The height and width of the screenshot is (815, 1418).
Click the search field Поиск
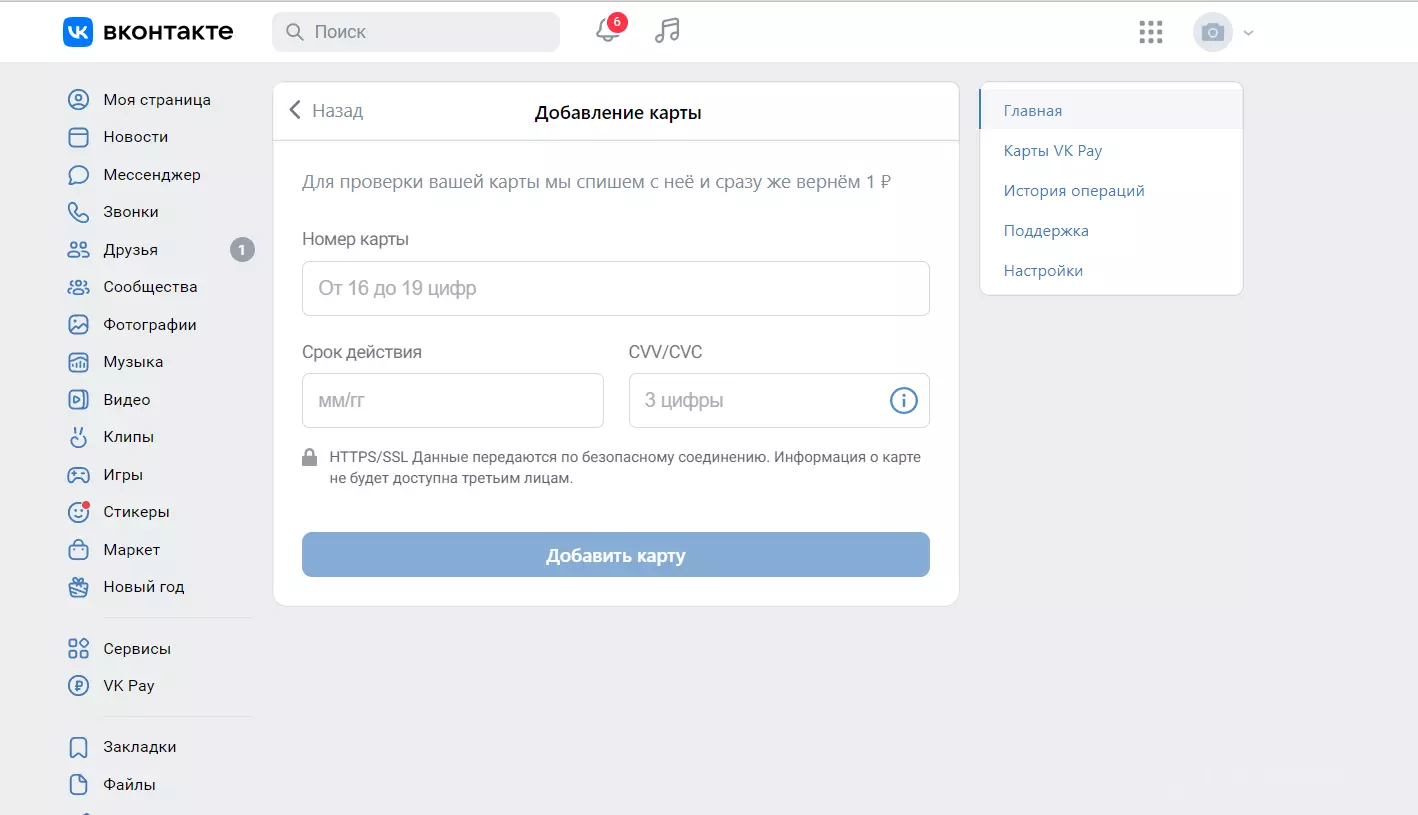point(416,32)
